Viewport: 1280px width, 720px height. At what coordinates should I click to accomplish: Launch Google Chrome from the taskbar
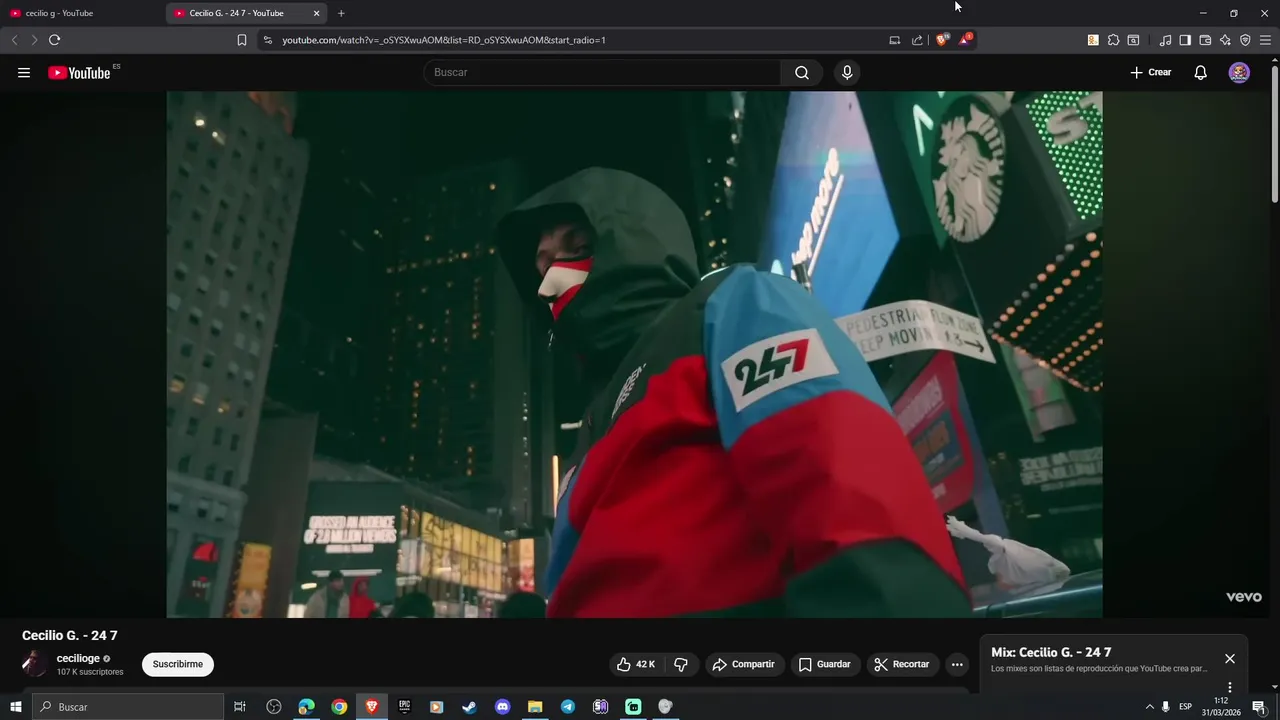pos(339,707)
